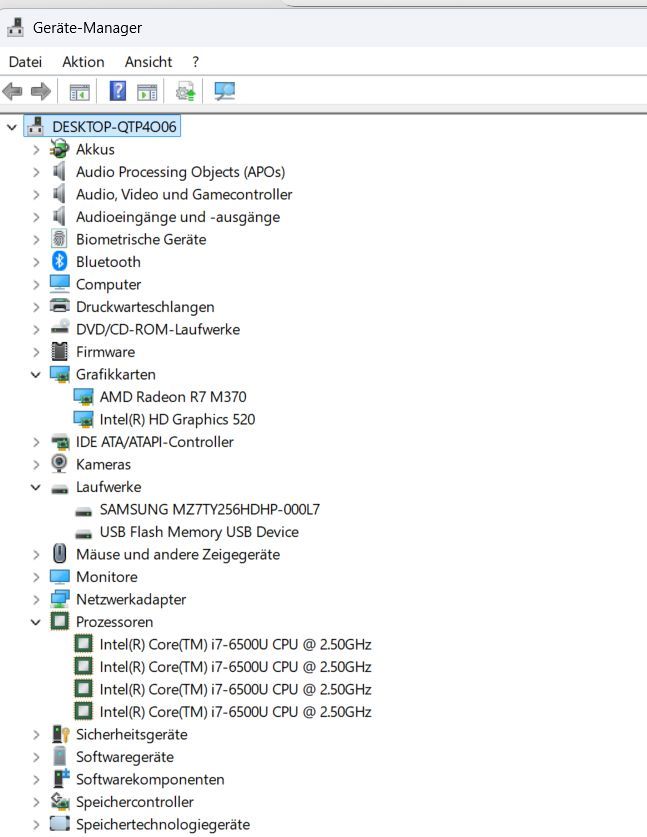The width and height of the screenshot is (647, 837).
Task: Select USB Flash Memory USB Device
Action: coord(198,532)
